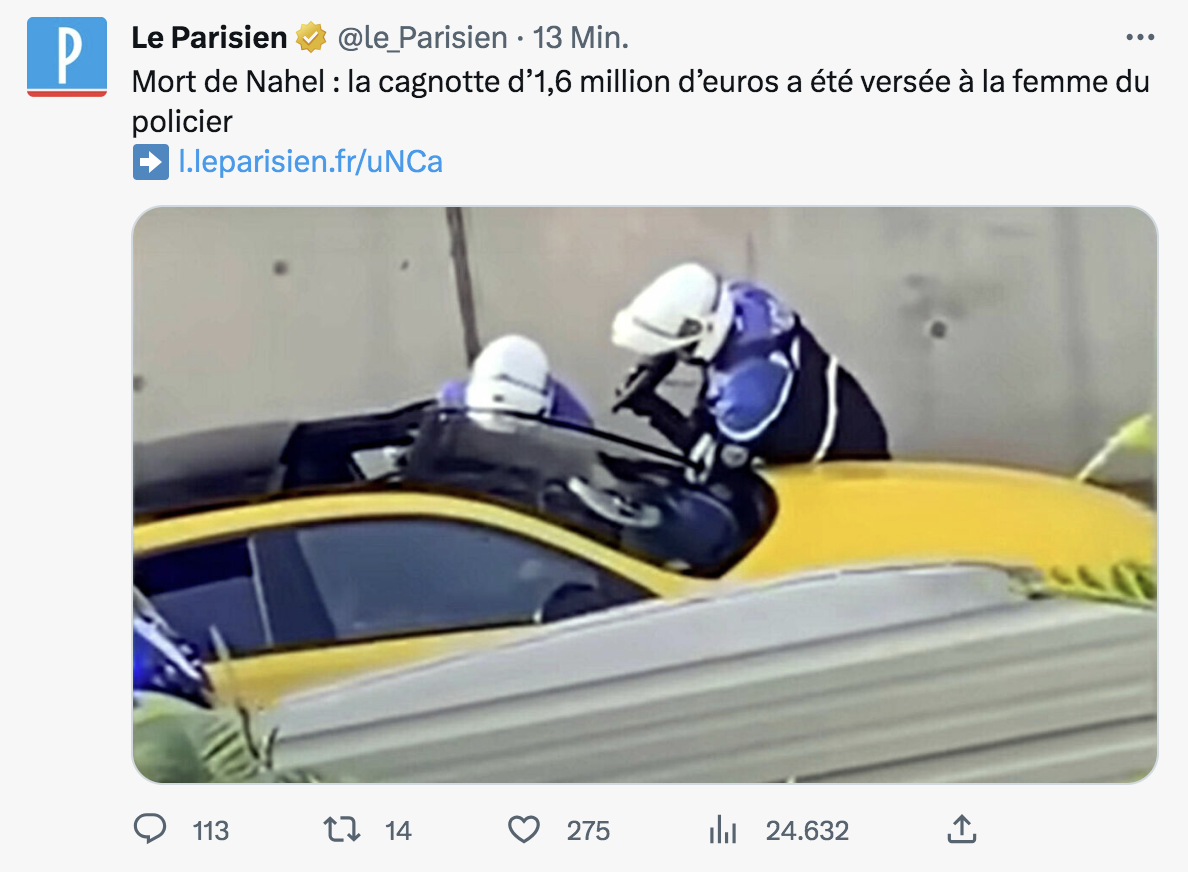Open the 13 Min. timestamp
The width and height of the screenshot is (1188, 872).
click(580, 37)
